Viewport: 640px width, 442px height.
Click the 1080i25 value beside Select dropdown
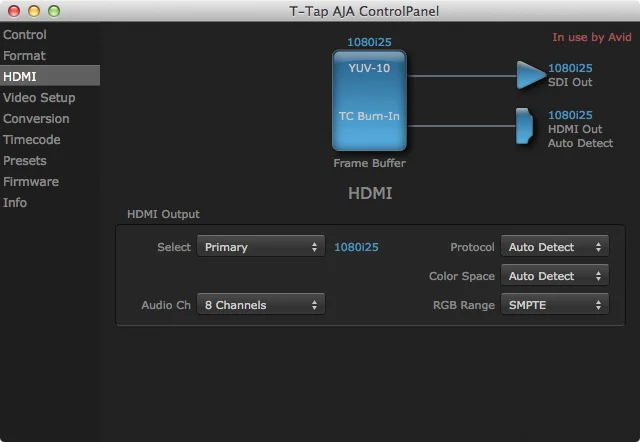click(356, 247)
